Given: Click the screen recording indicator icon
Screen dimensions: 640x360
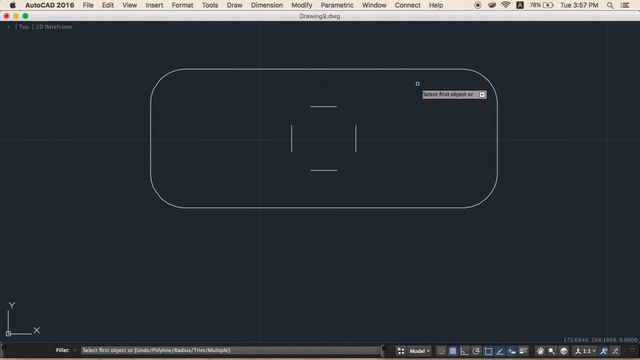Looking at the screenshot, I should (478, 5).
